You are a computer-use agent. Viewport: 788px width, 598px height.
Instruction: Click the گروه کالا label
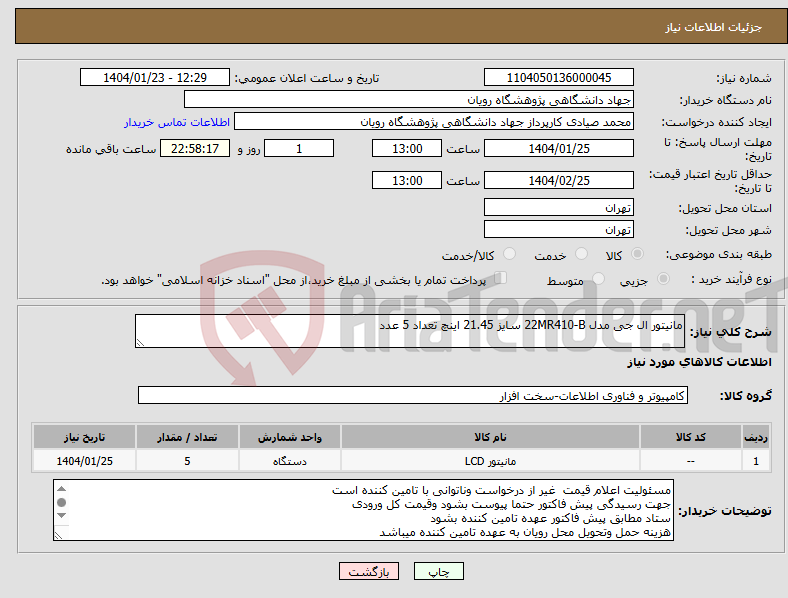click(746, 395)
